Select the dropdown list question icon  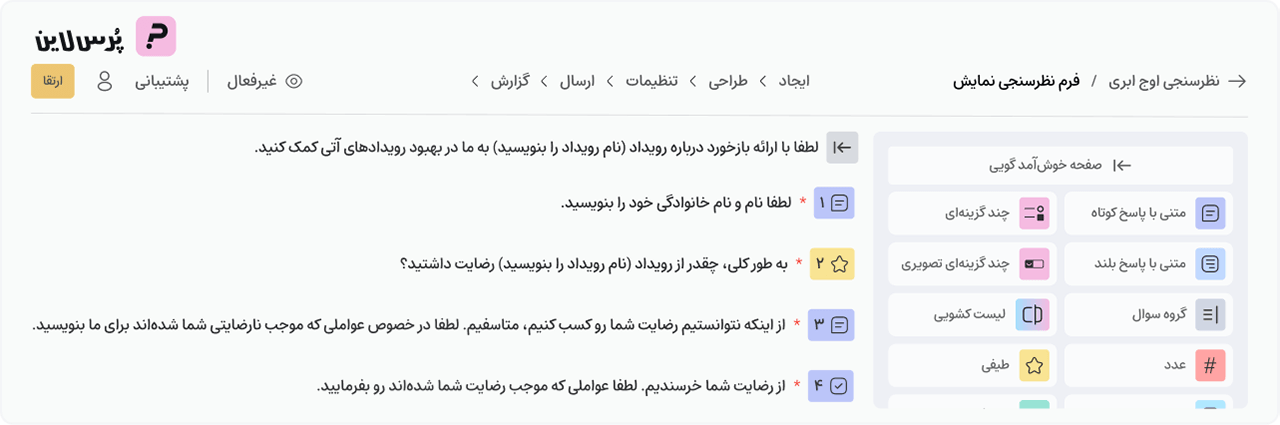pos(1034,314)
